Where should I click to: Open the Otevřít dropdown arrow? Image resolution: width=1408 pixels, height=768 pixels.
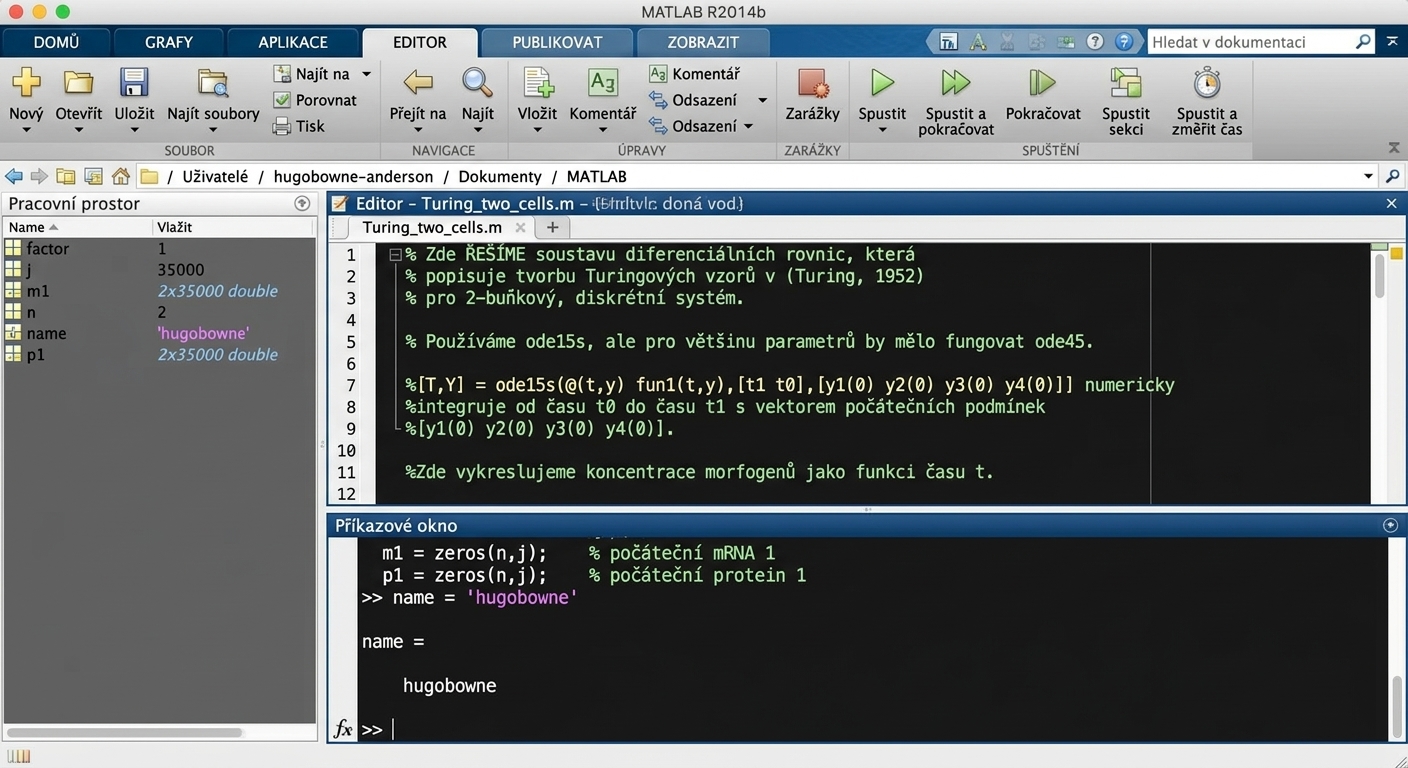pos(78,130)
